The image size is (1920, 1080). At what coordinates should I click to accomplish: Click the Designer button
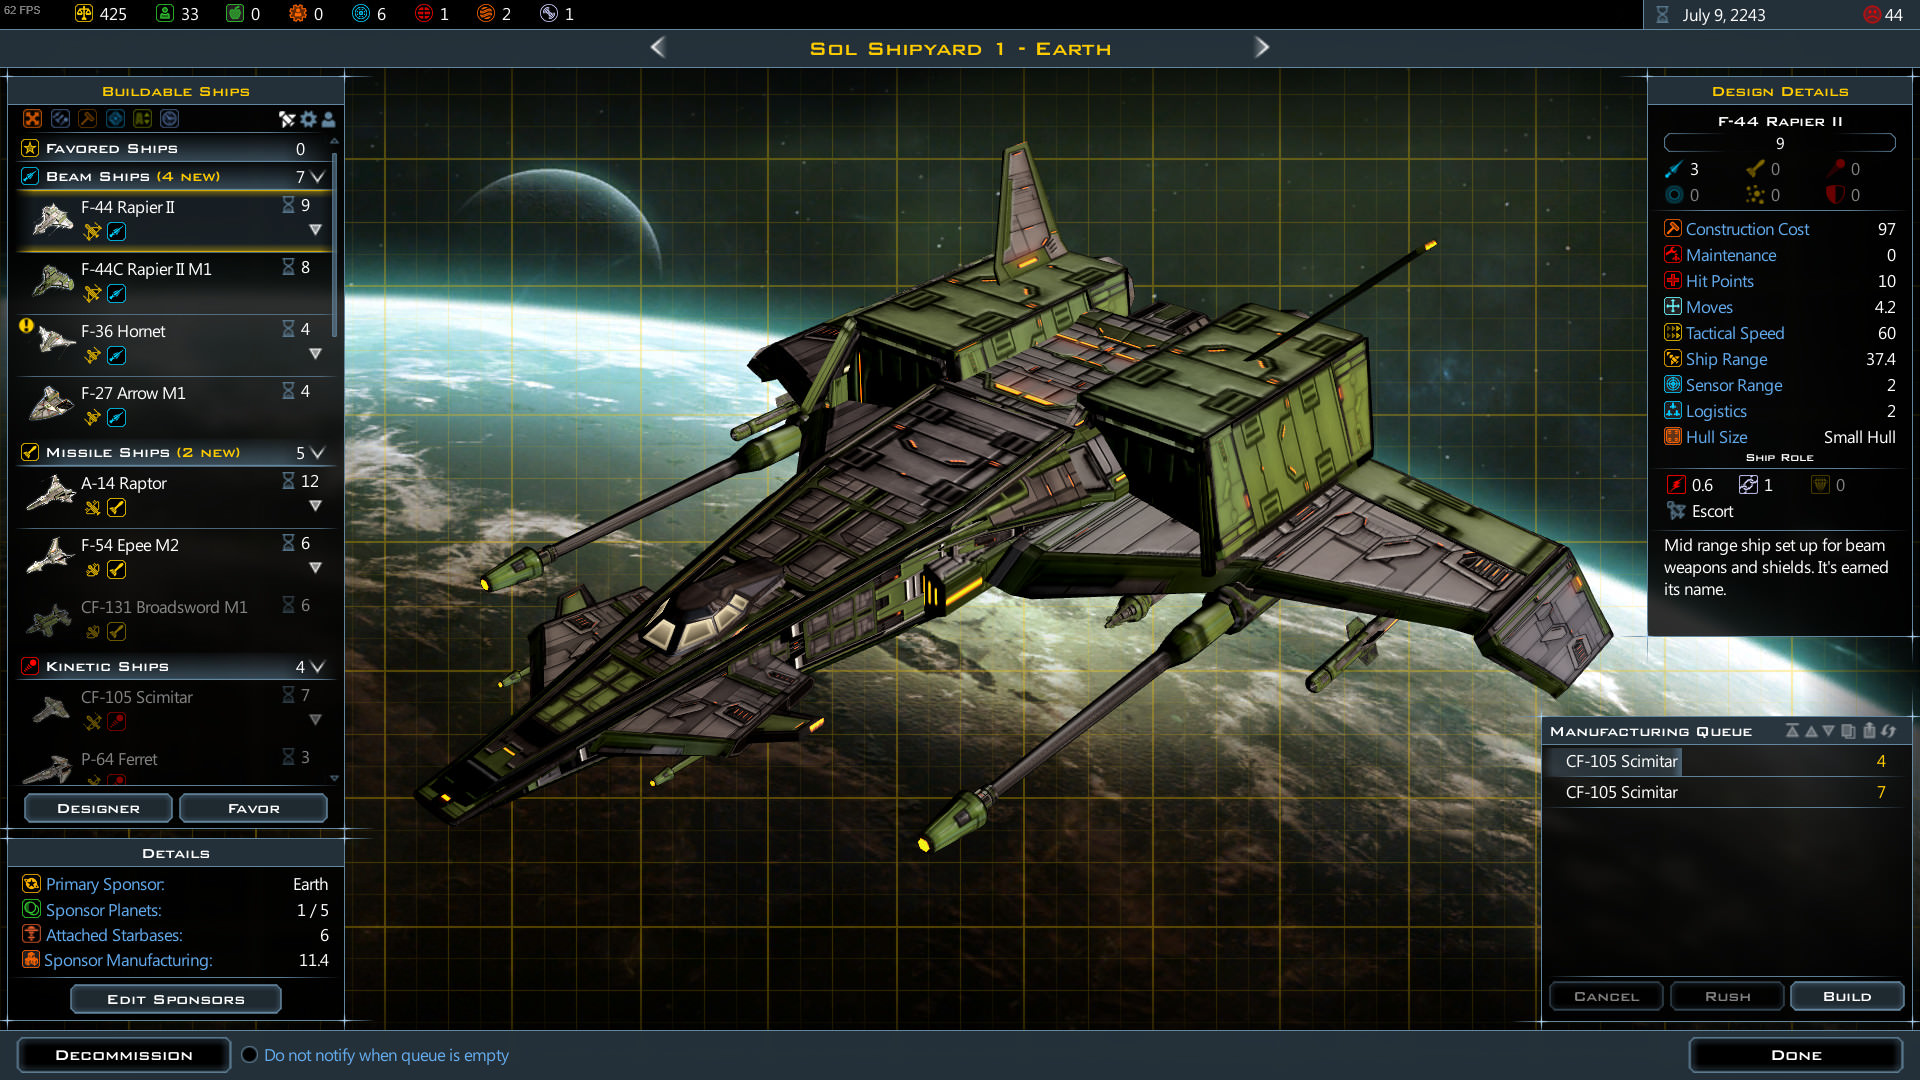(x=98, y=808)
